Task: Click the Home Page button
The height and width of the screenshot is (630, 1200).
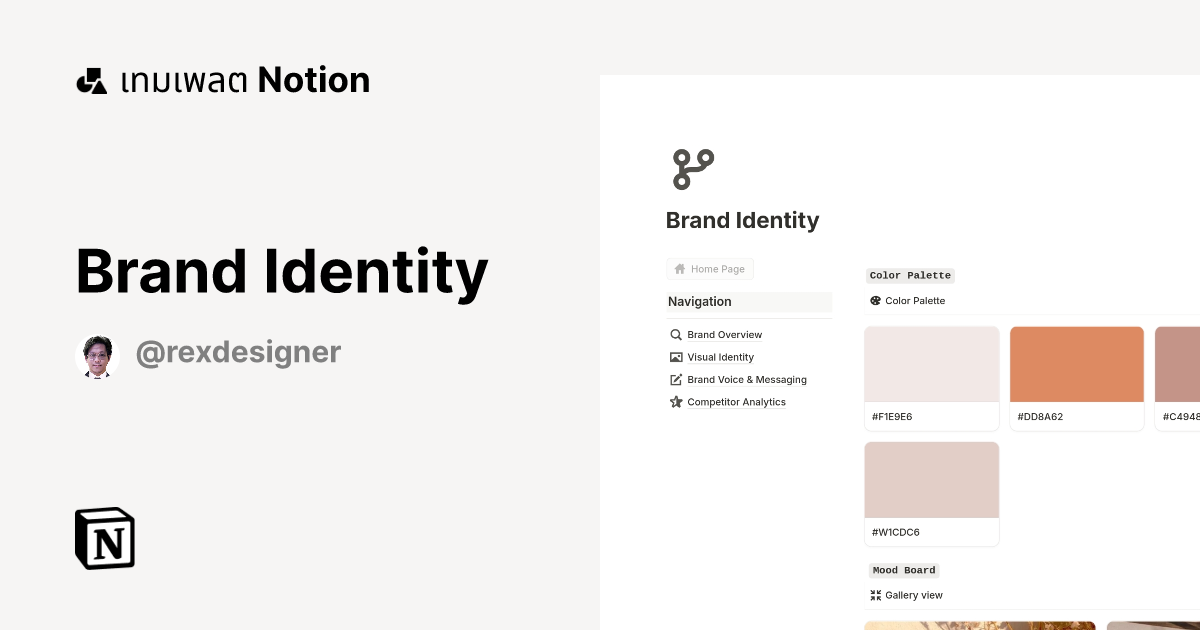Action: click(710, 268)
